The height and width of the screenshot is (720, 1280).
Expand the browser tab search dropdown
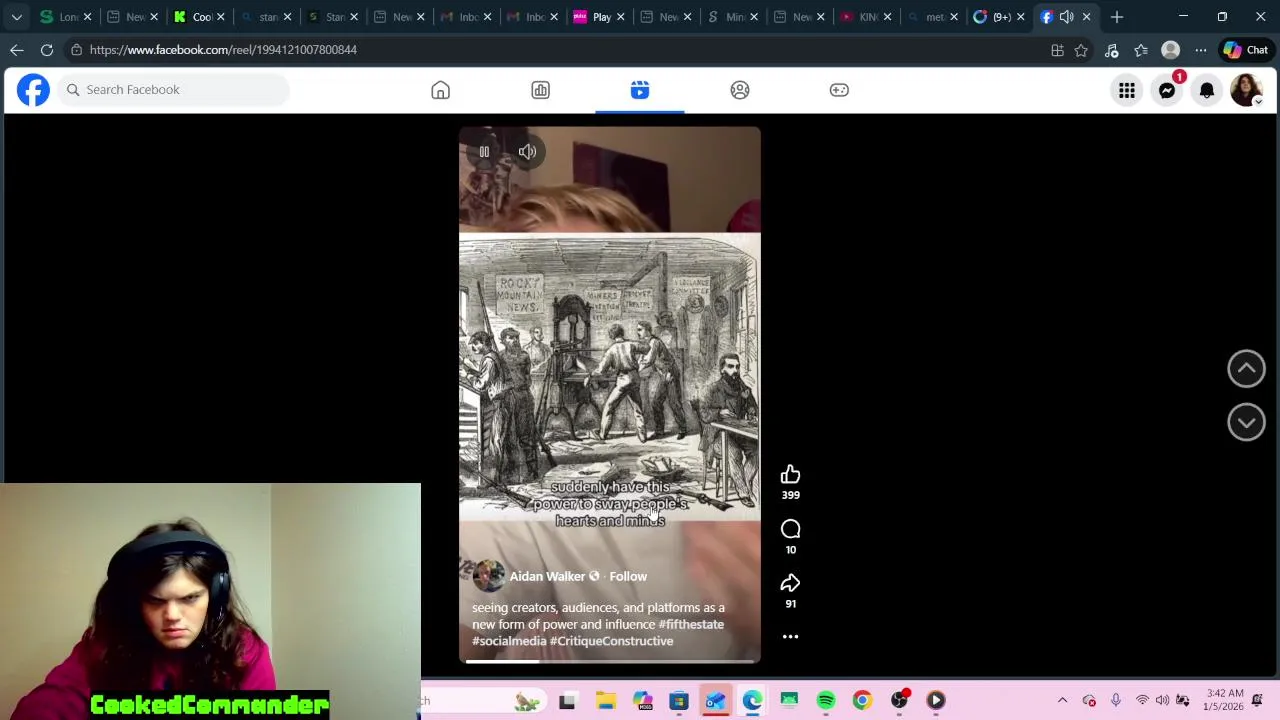(x=17, y=17)
